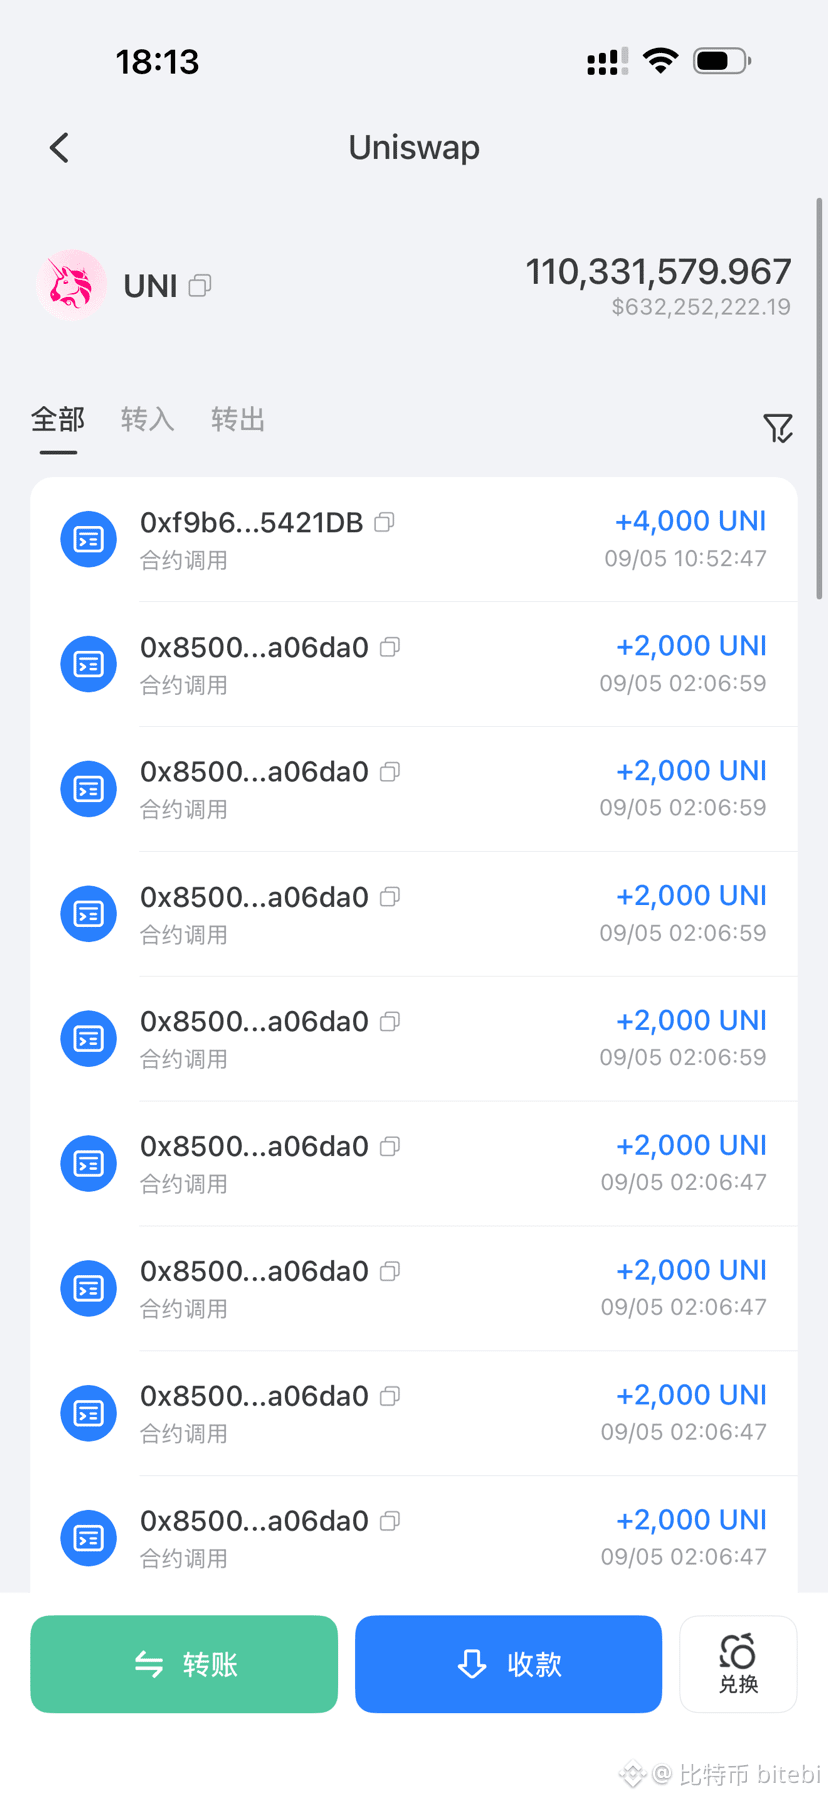Screen dimensions: 828x1800
Task: Copy address of first 0x8500...a06da0 entry
Action: click(391, 647)
